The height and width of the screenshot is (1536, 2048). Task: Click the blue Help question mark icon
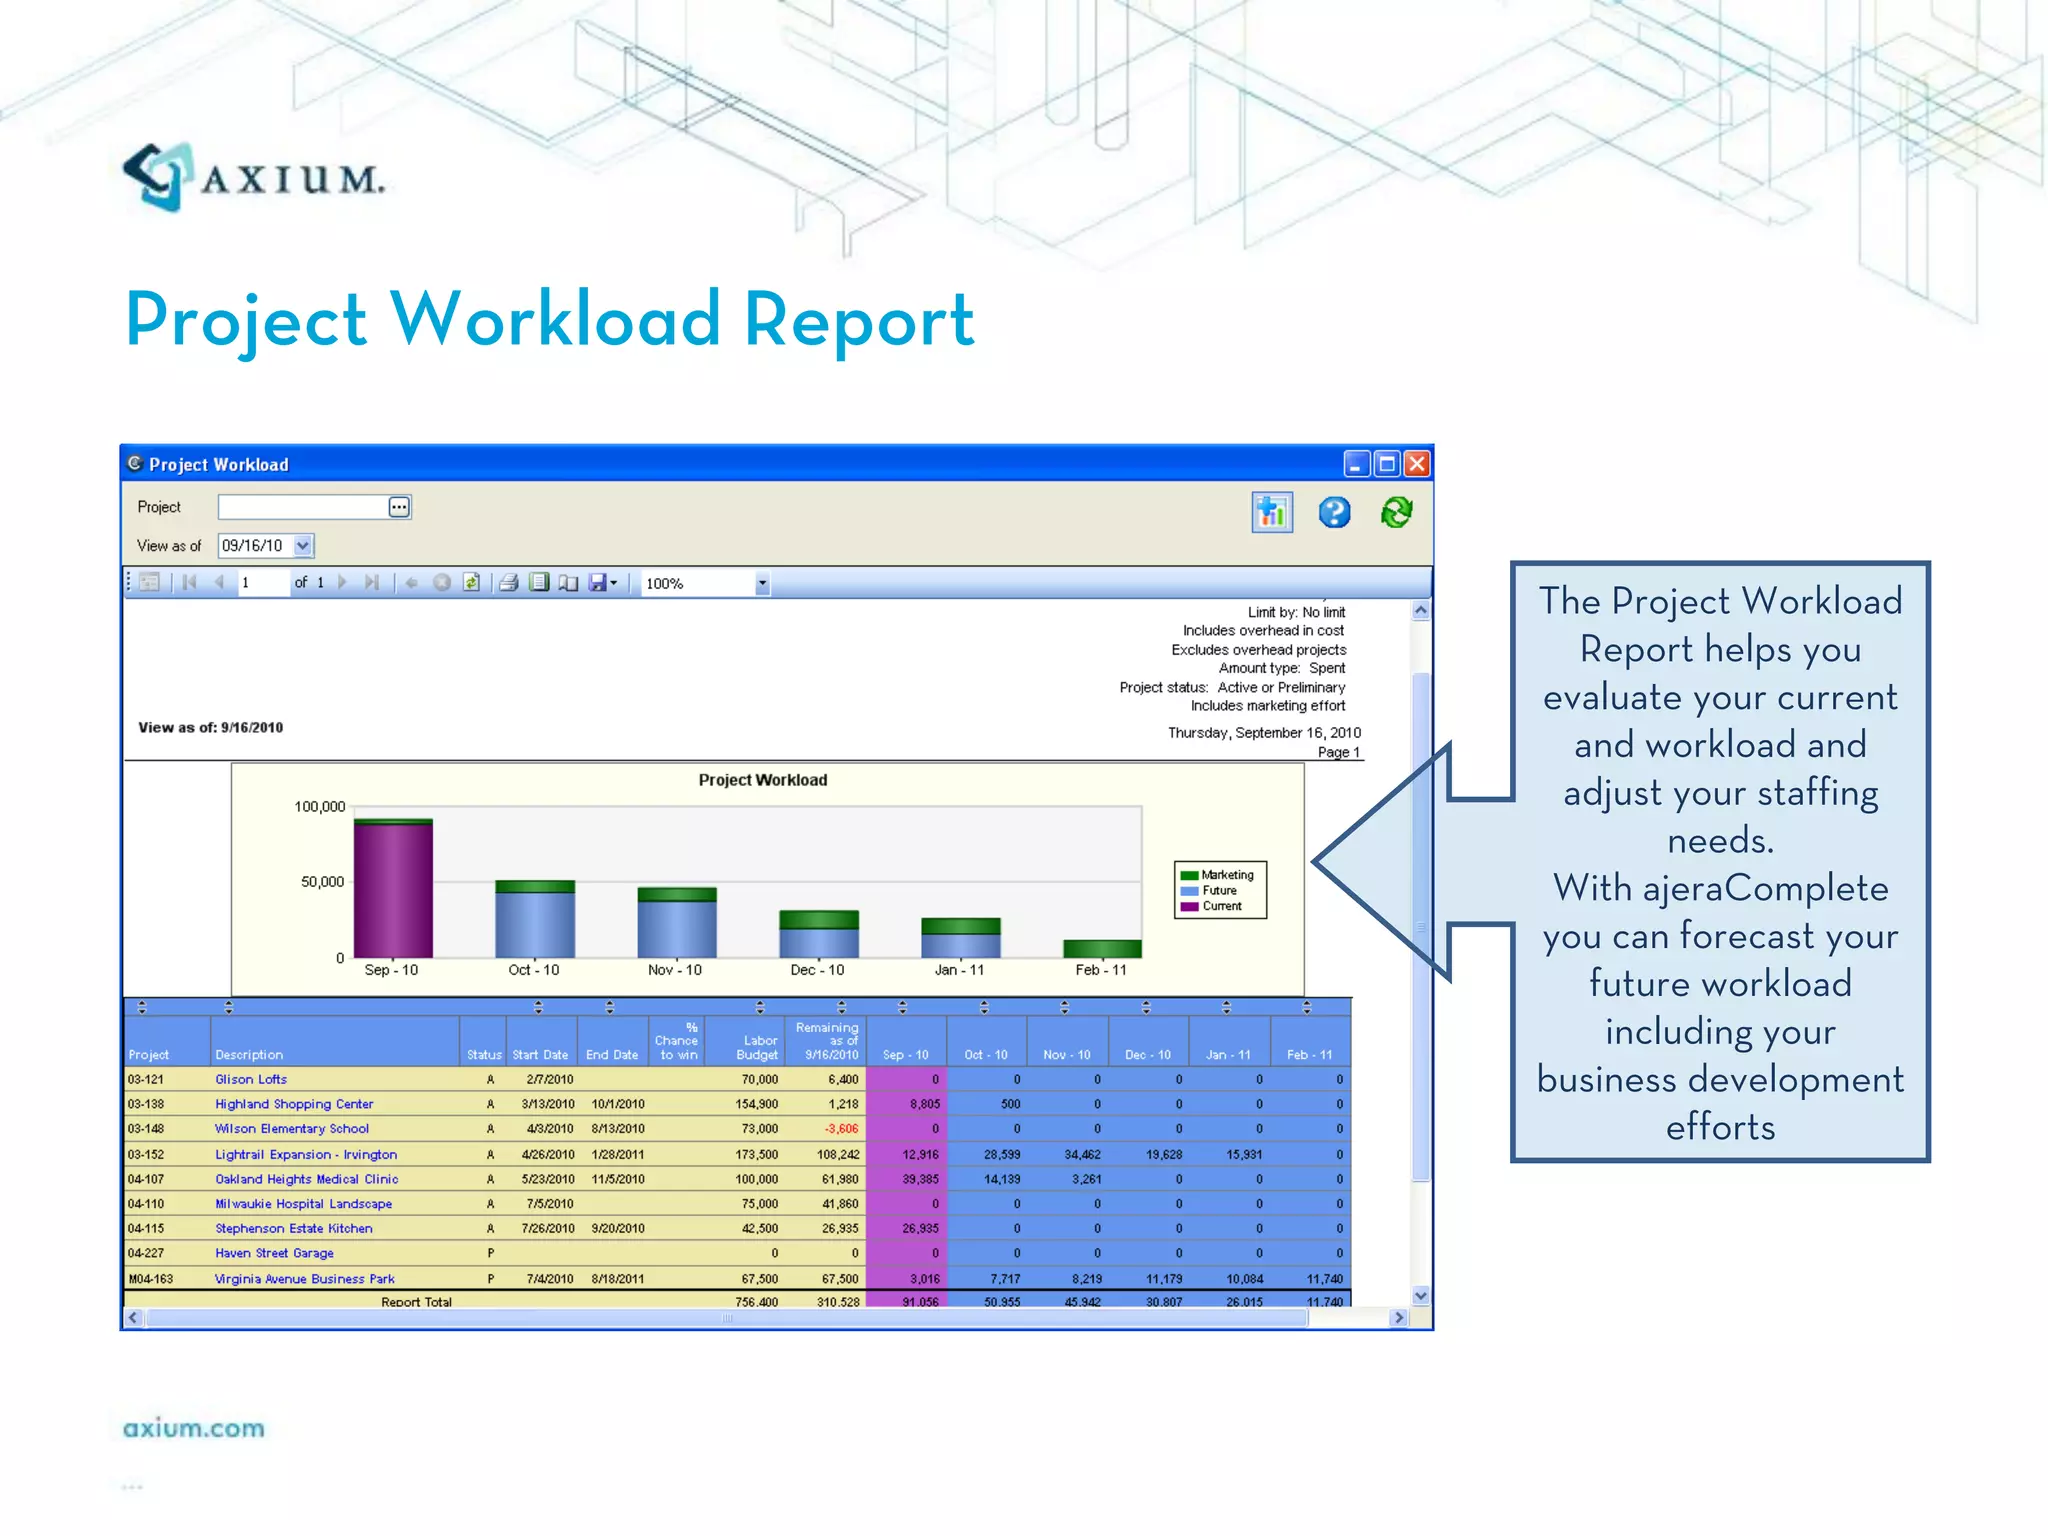1334,513
